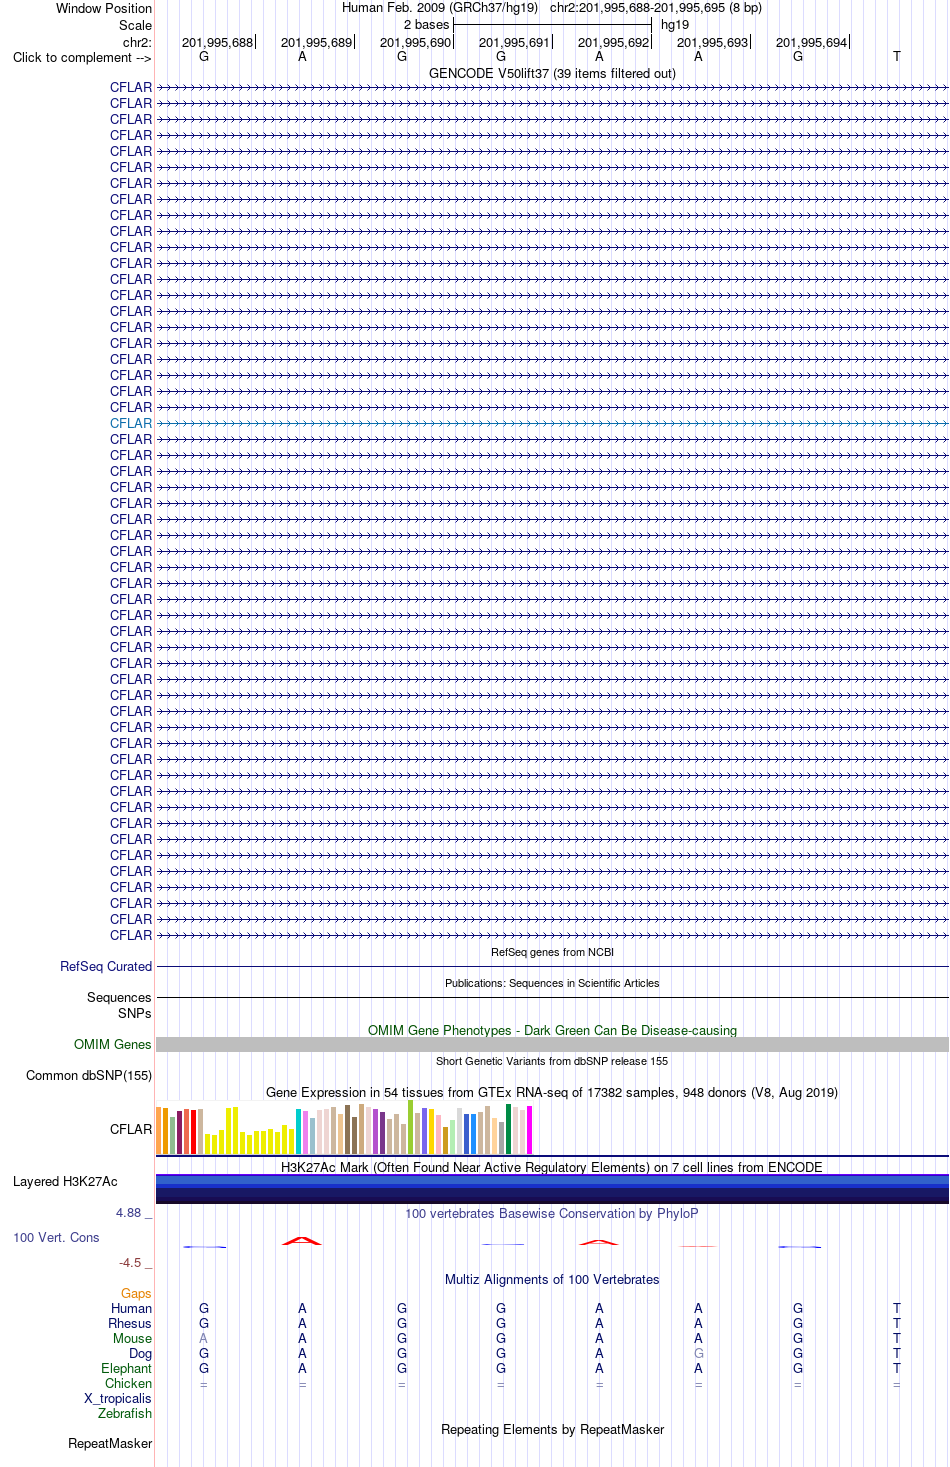Viewport: 950px width, 1467px height.
Task: Open the RefSeq genes from NCBI title
Action: (552, 952)
